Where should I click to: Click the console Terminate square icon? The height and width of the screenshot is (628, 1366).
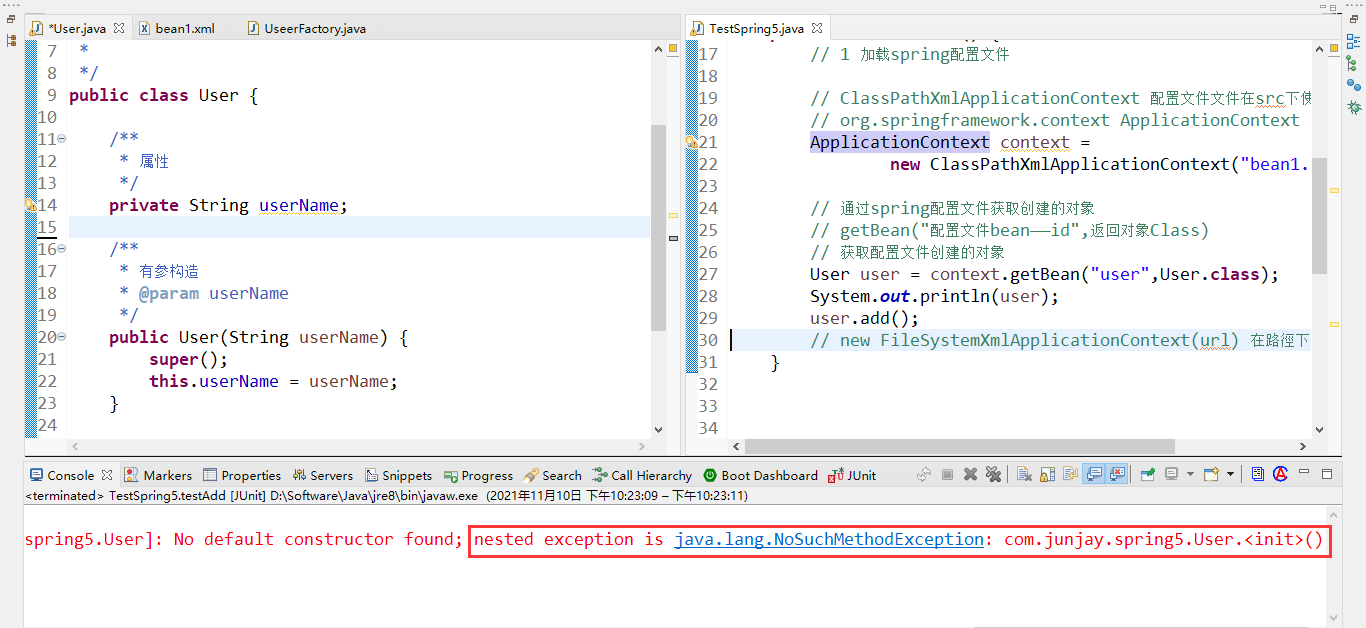(947, 474)
